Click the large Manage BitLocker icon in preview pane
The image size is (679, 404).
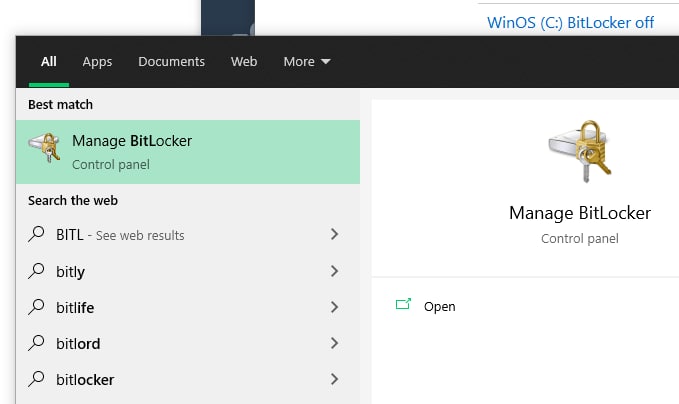pos(580,151)
